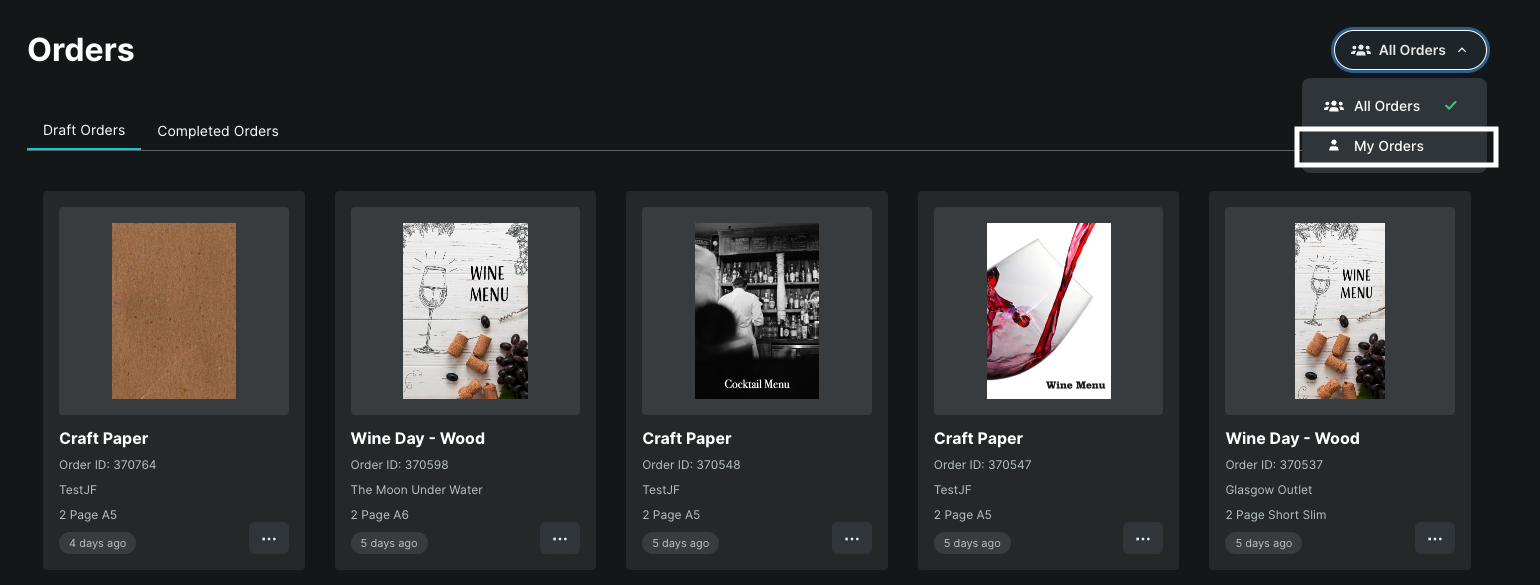
Task: Open the Cocktail Menu cover thumbnail
Action: tap(757, 311)
